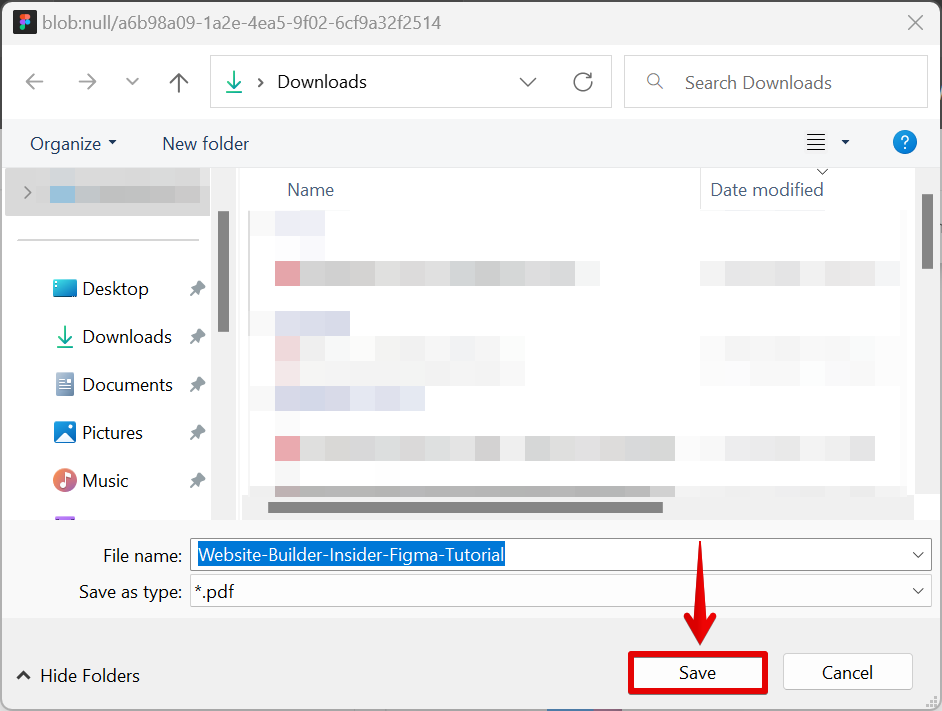
Task: Open the Organize menu
Action: 73,144
